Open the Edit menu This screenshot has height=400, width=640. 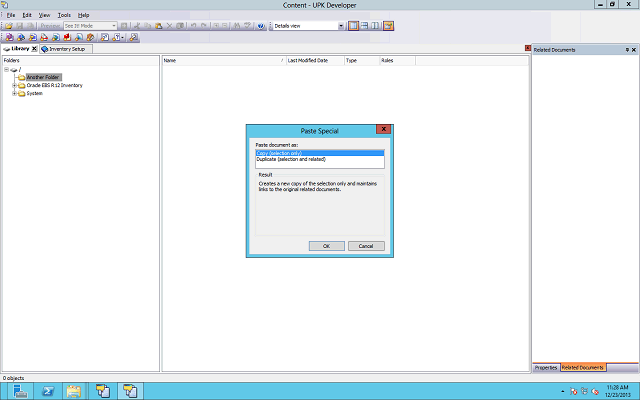27,15
